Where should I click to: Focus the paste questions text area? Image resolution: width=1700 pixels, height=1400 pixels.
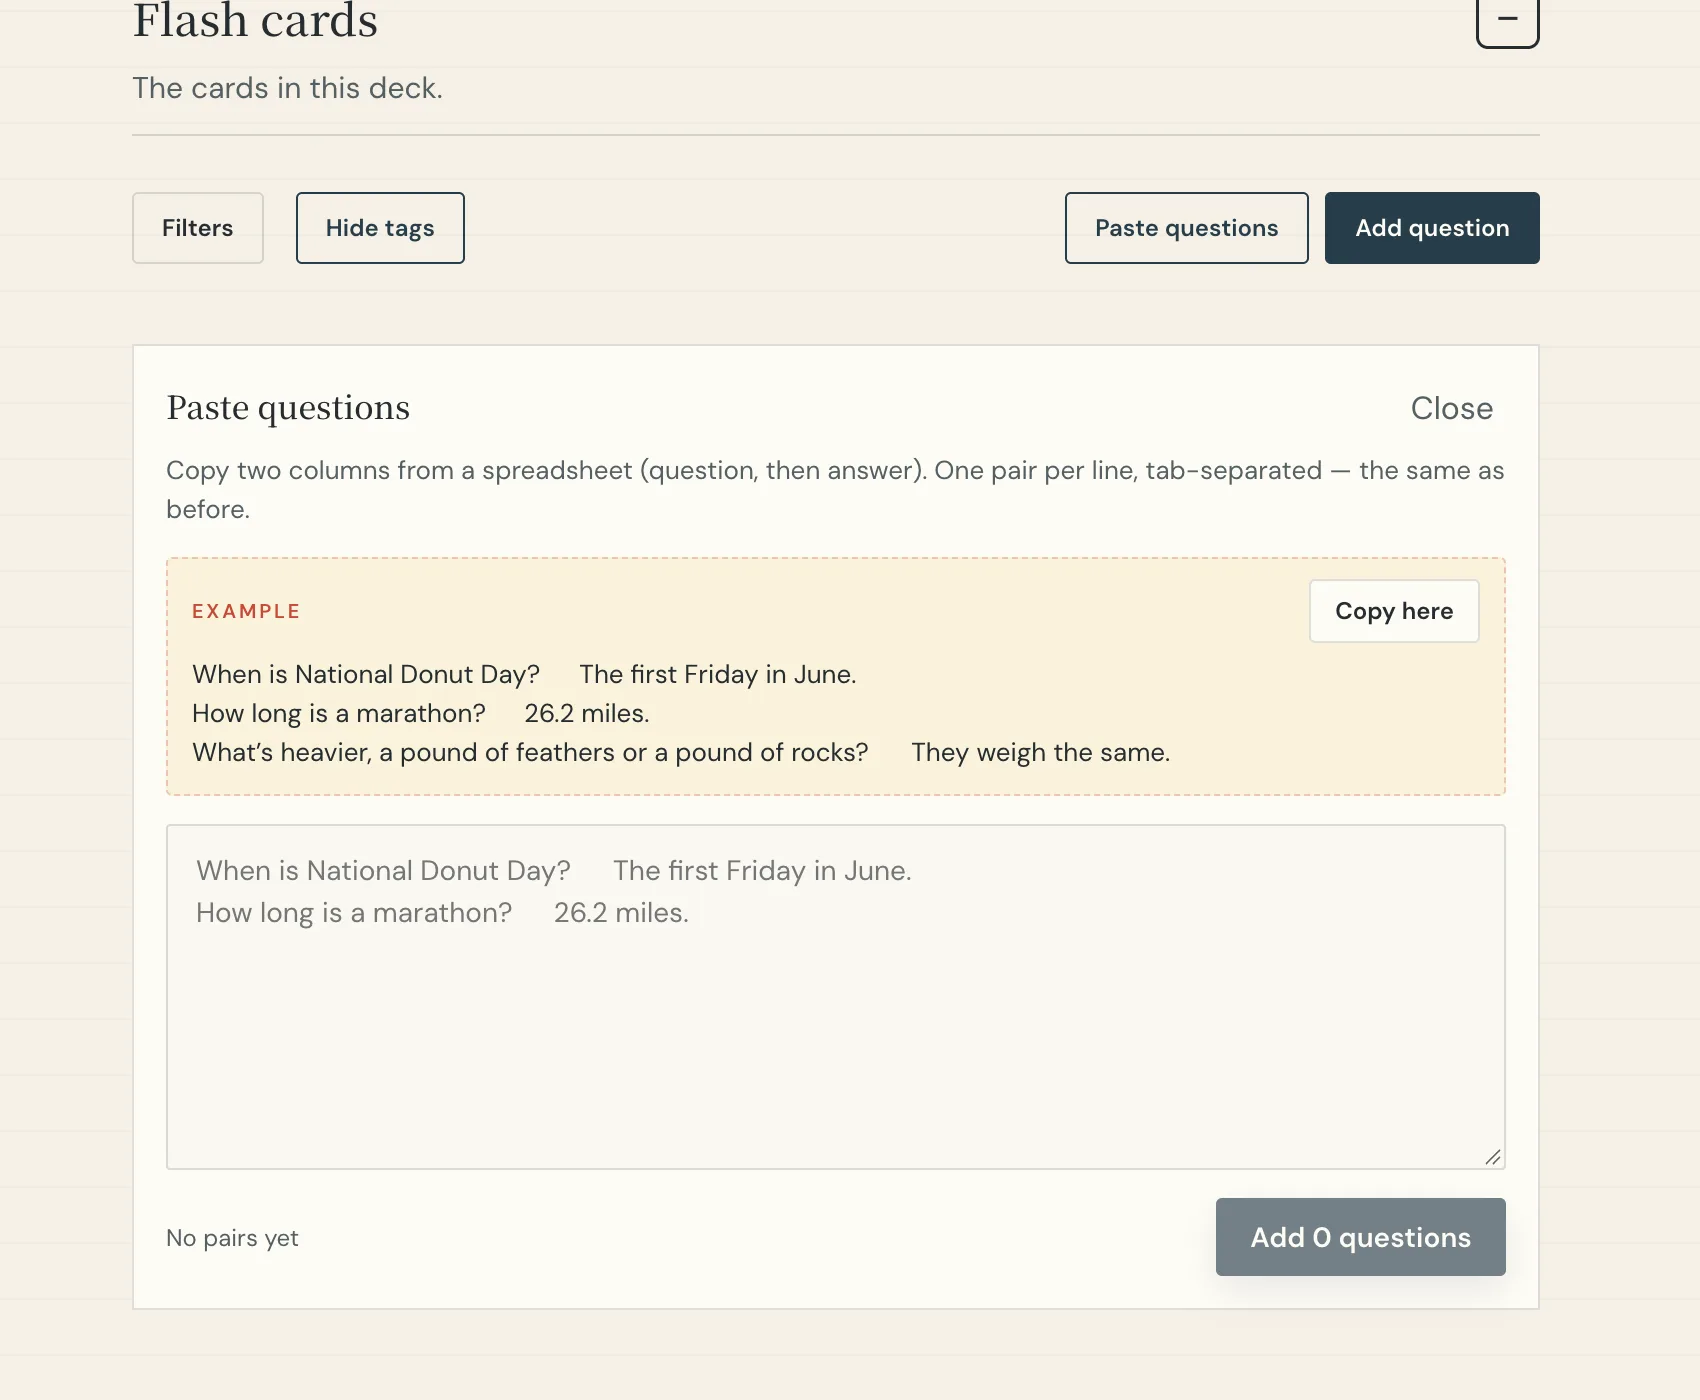point(836,997)
